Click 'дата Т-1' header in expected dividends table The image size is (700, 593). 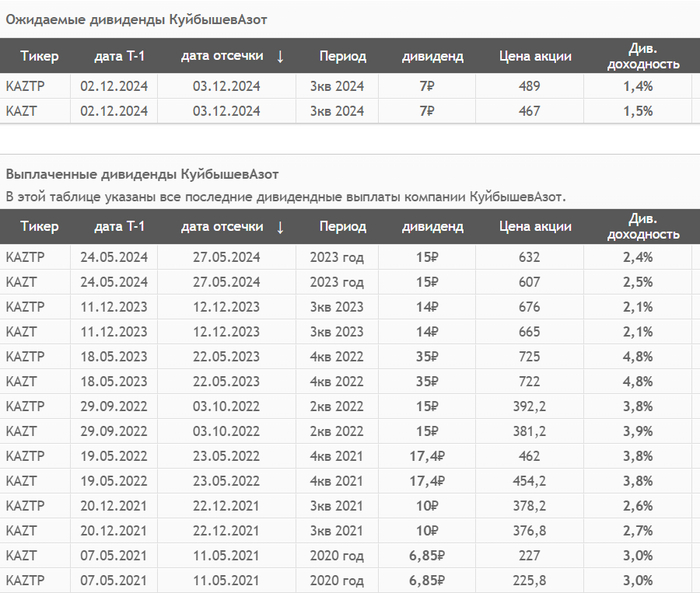tap(119, 56)
